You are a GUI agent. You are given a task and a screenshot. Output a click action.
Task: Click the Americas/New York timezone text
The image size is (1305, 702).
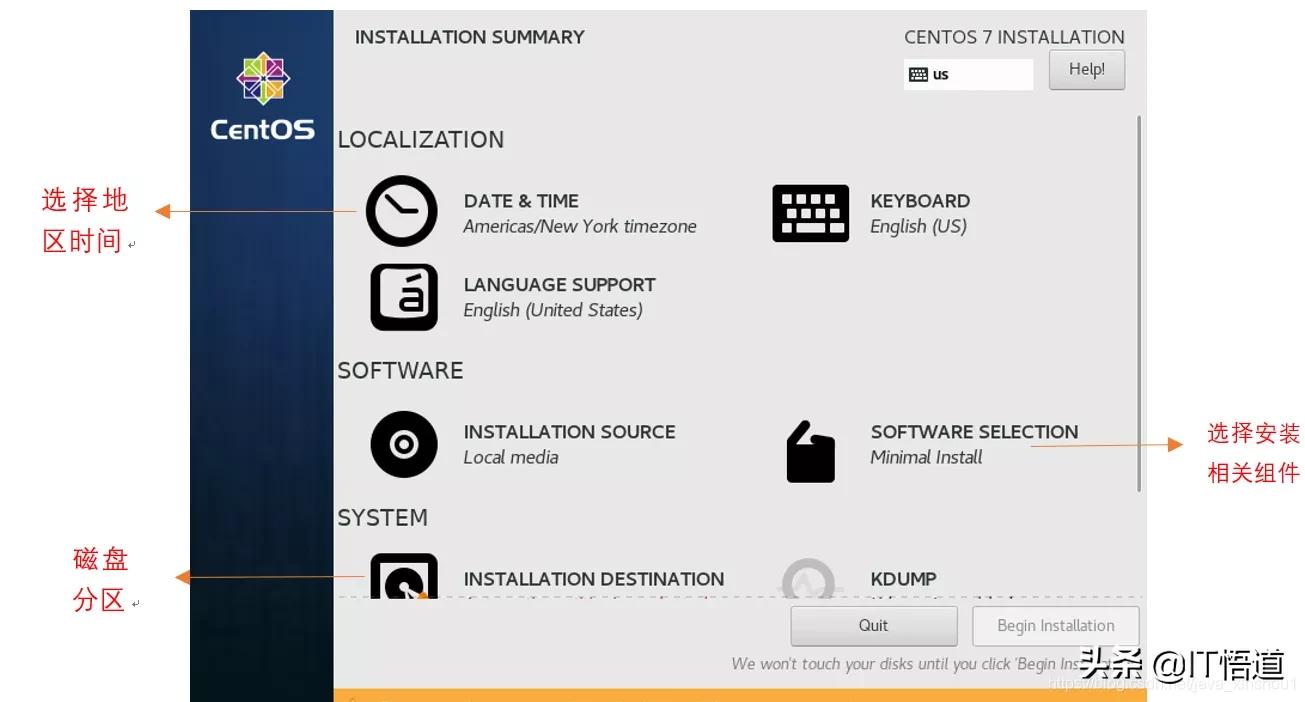point(579,226)
